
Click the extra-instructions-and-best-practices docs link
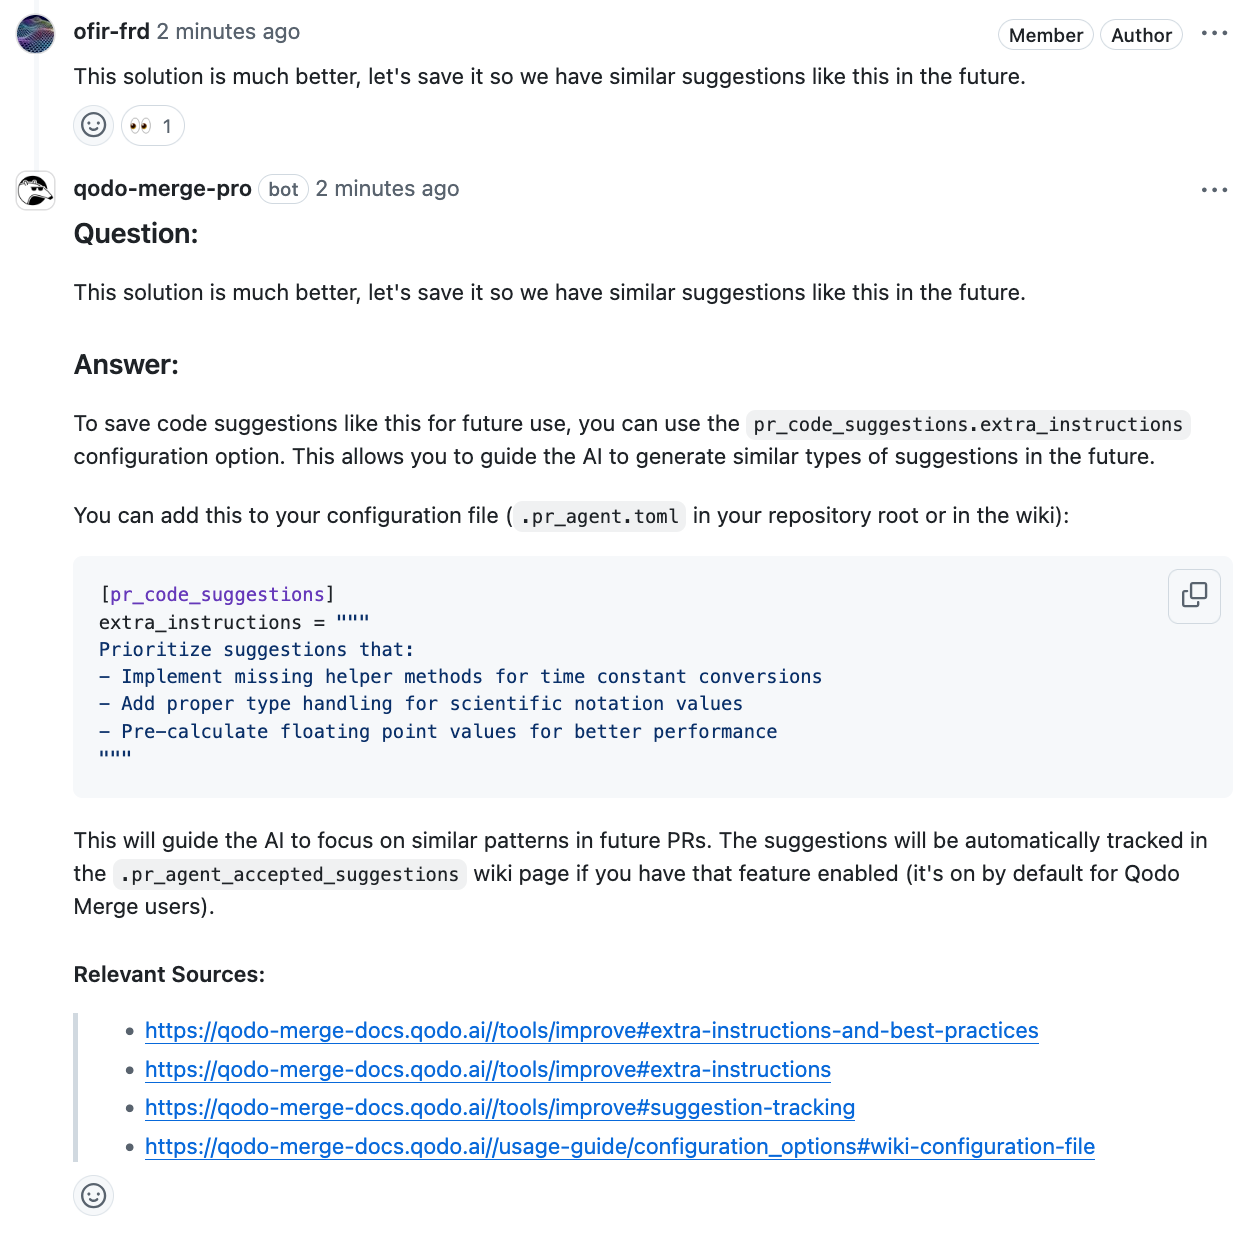click(591, 1031)
